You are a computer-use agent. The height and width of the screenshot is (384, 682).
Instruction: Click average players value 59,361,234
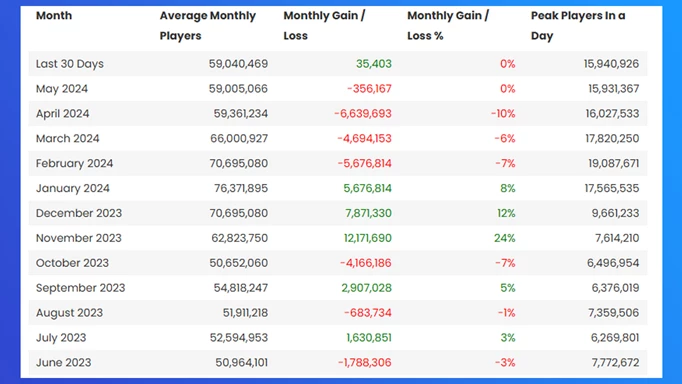pyautogui.click(x=241, y=114)
